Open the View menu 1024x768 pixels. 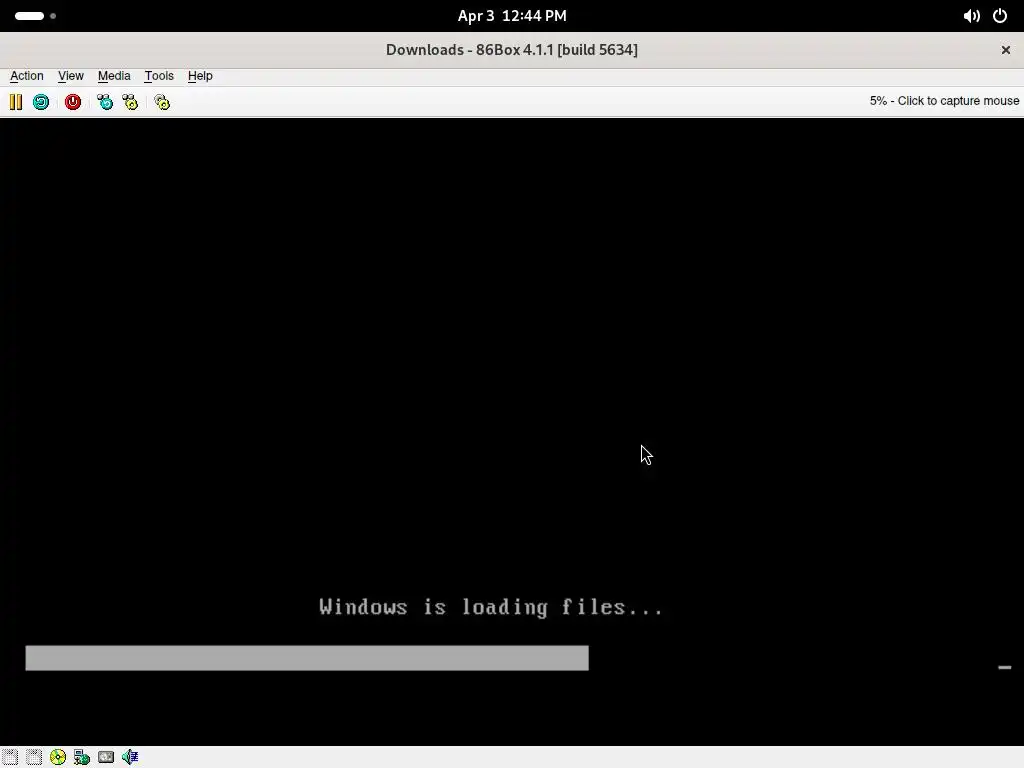(71, 76)
